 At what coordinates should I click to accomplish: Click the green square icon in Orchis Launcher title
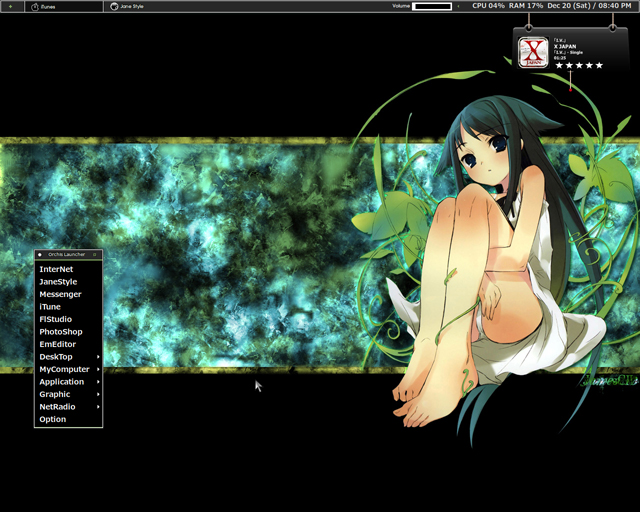(x=95, y=254)
